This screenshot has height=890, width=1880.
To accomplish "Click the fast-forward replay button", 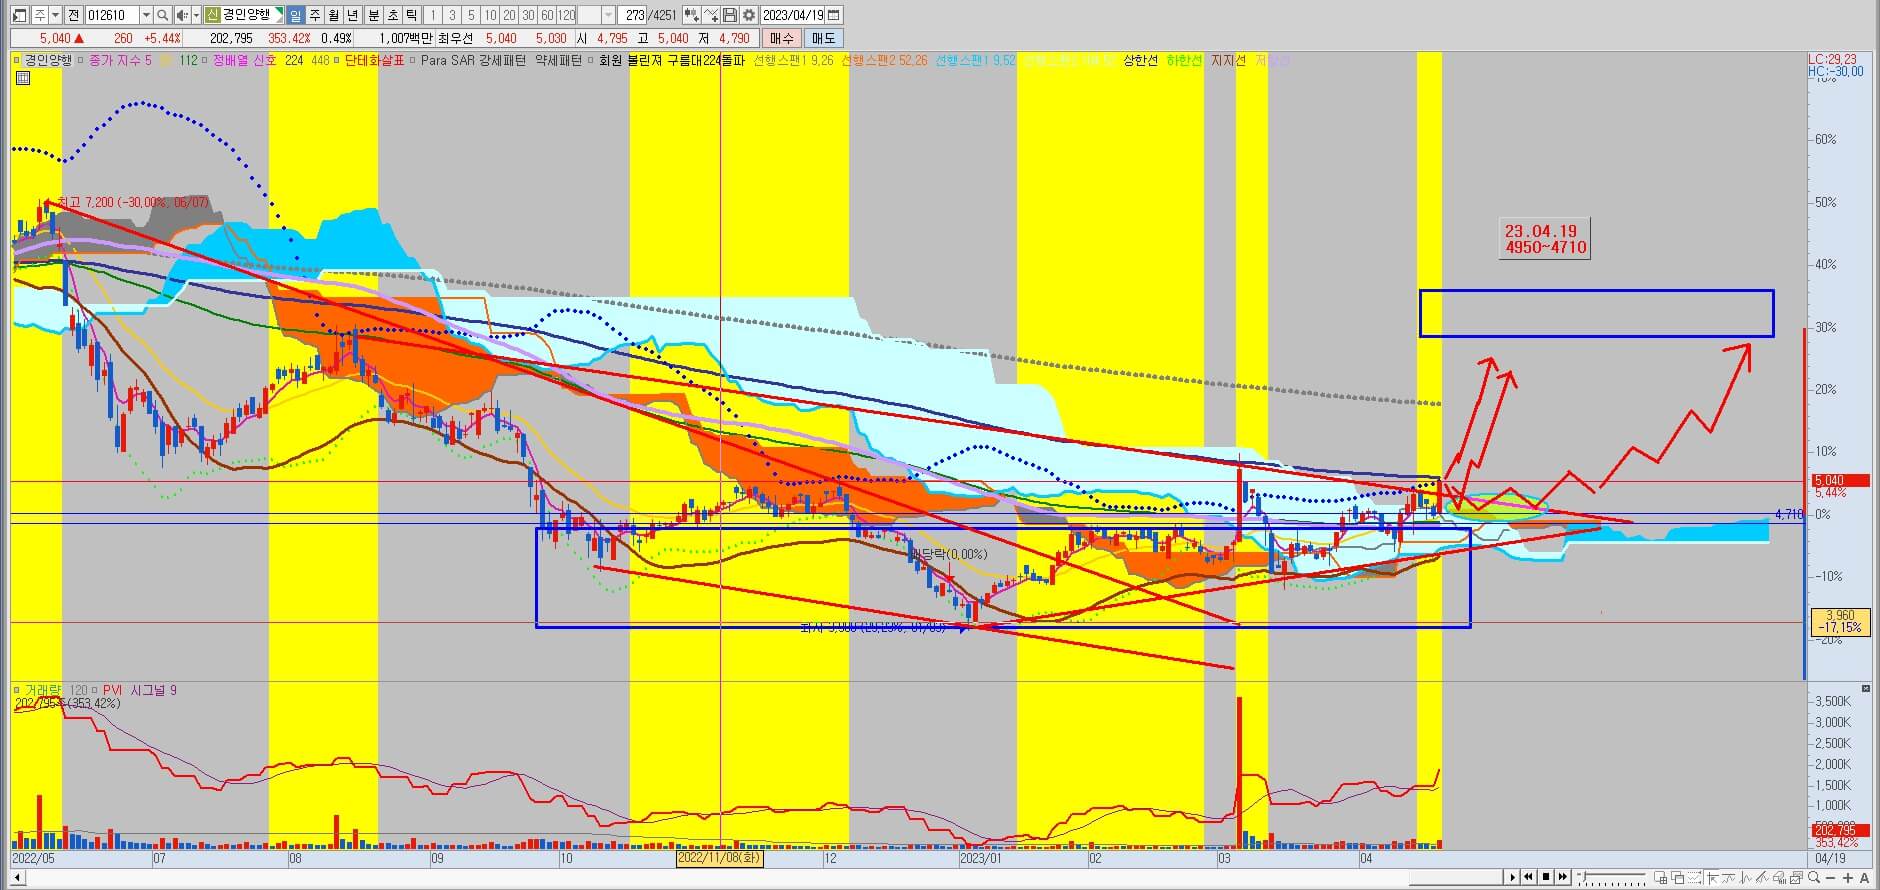I will click(x=1563, y=877).
